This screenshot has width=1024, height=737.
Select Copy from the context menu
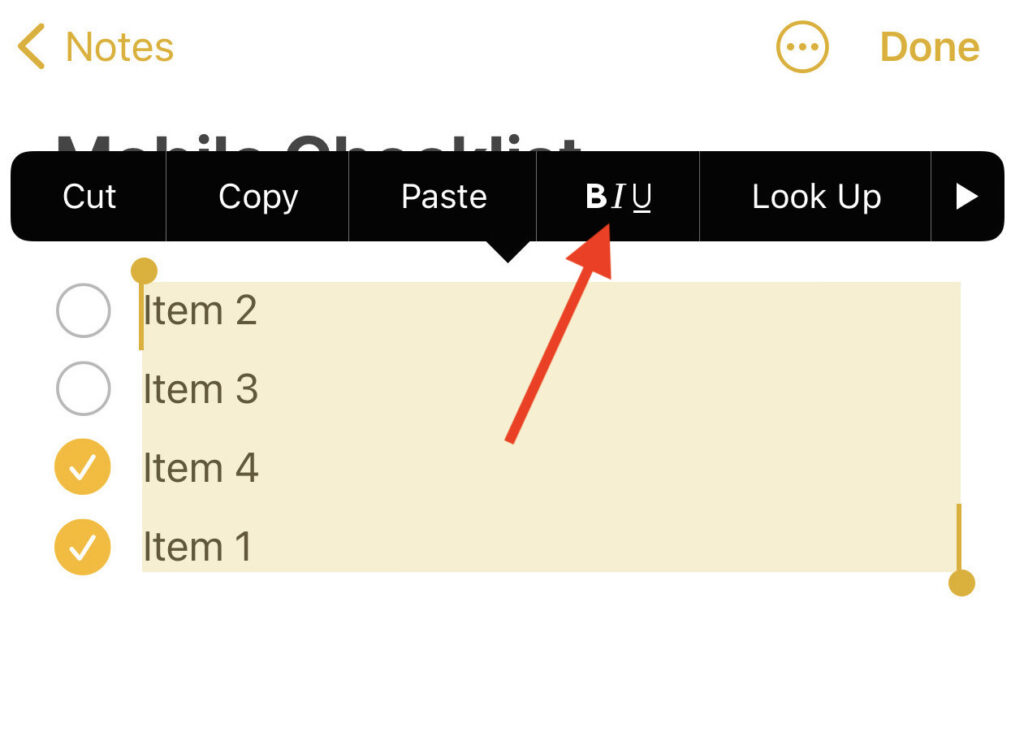pyautogui.click(x=257, y=196)
